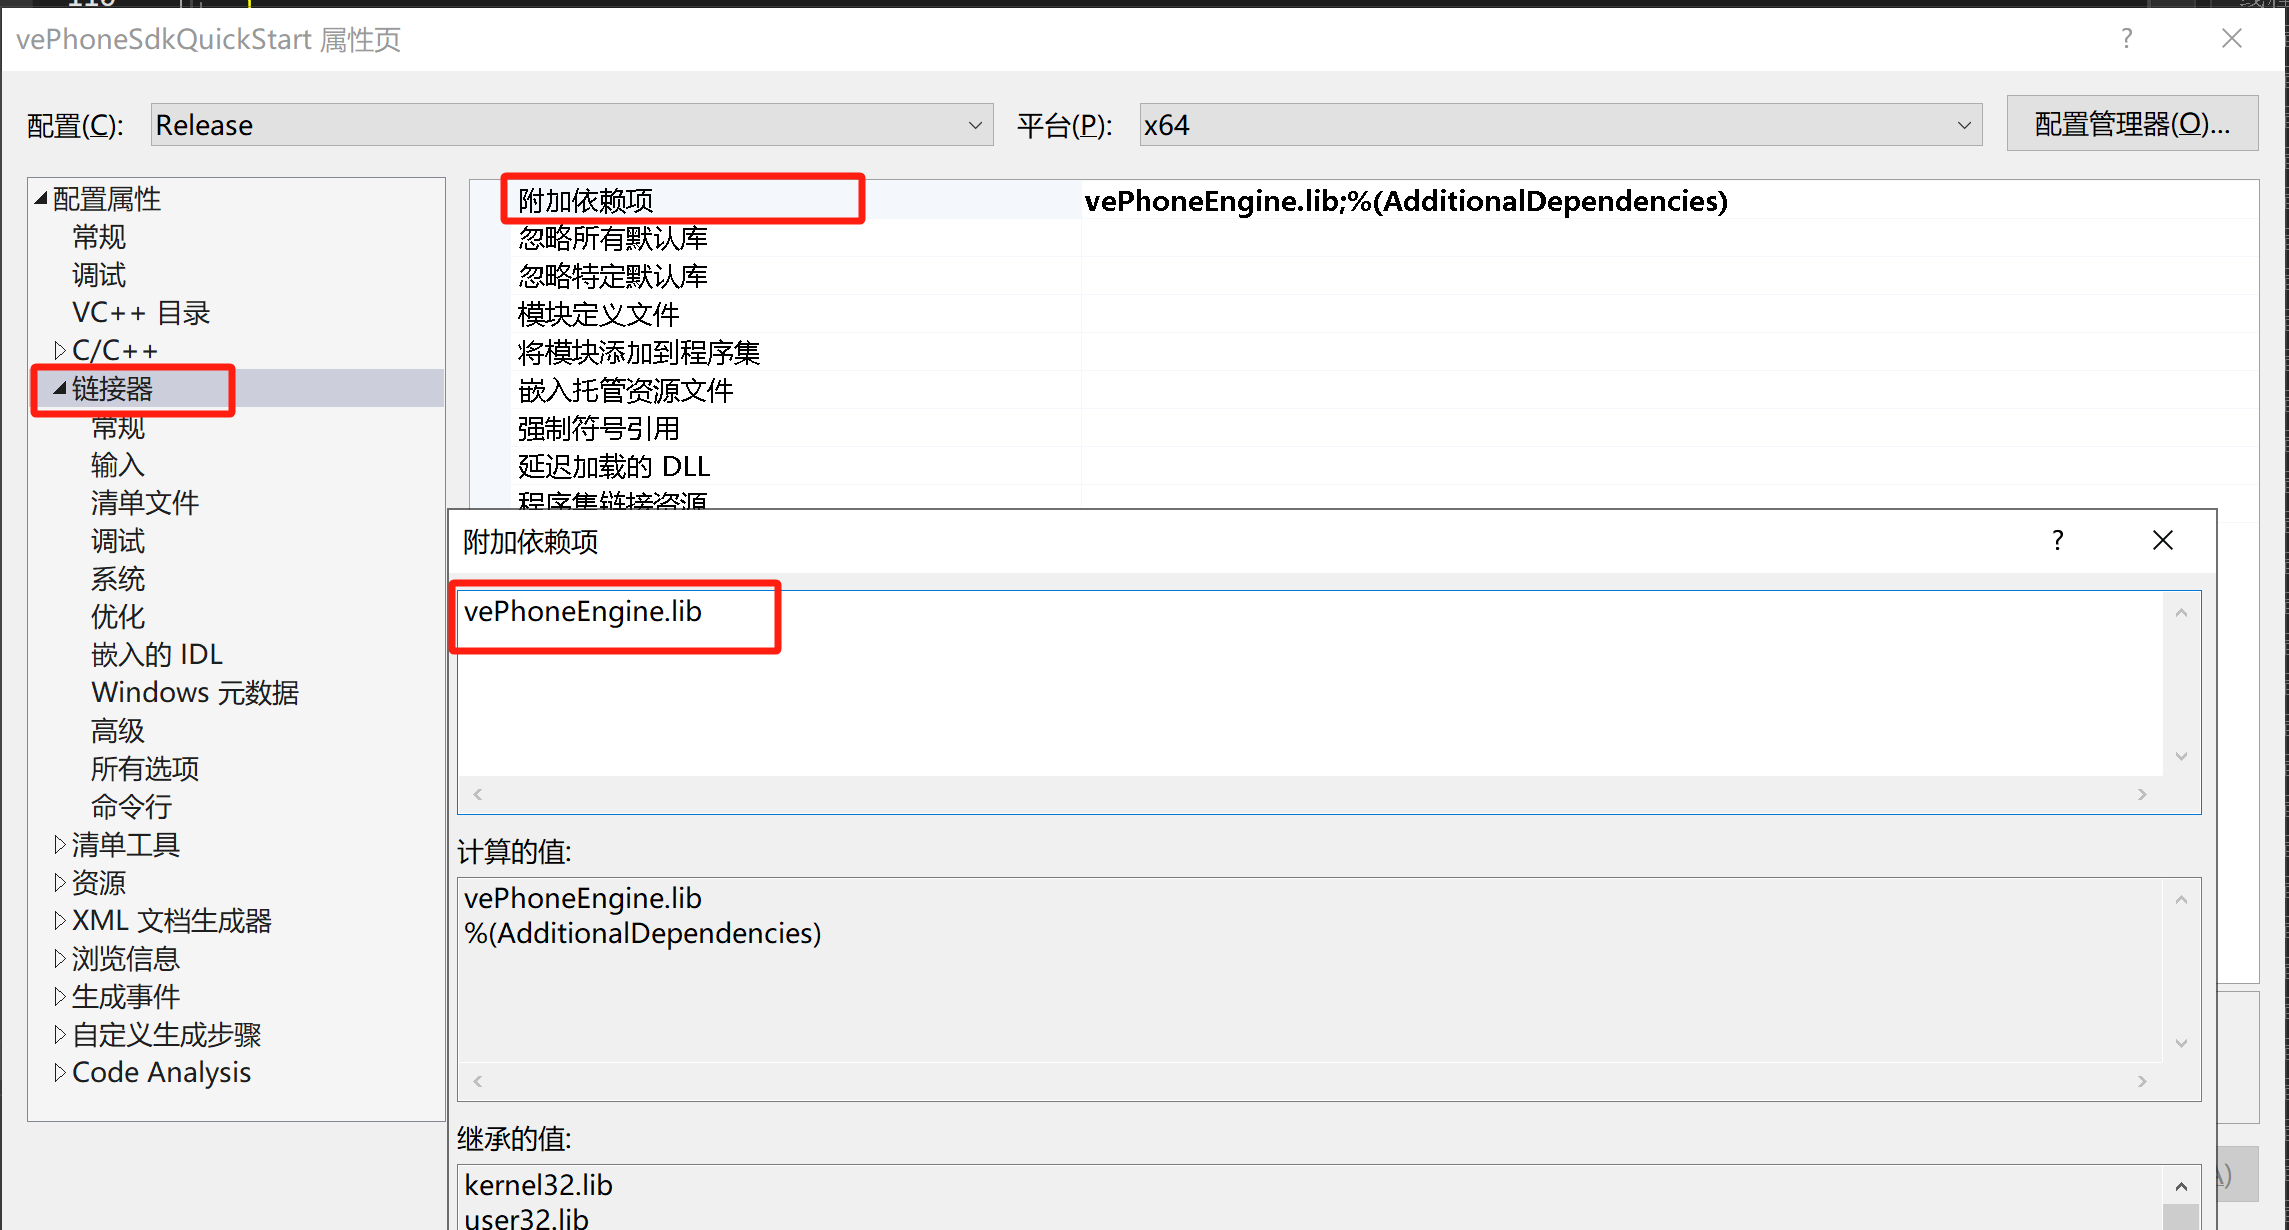Close the 附加依赖项 edit dialog

click(2162, 541)
